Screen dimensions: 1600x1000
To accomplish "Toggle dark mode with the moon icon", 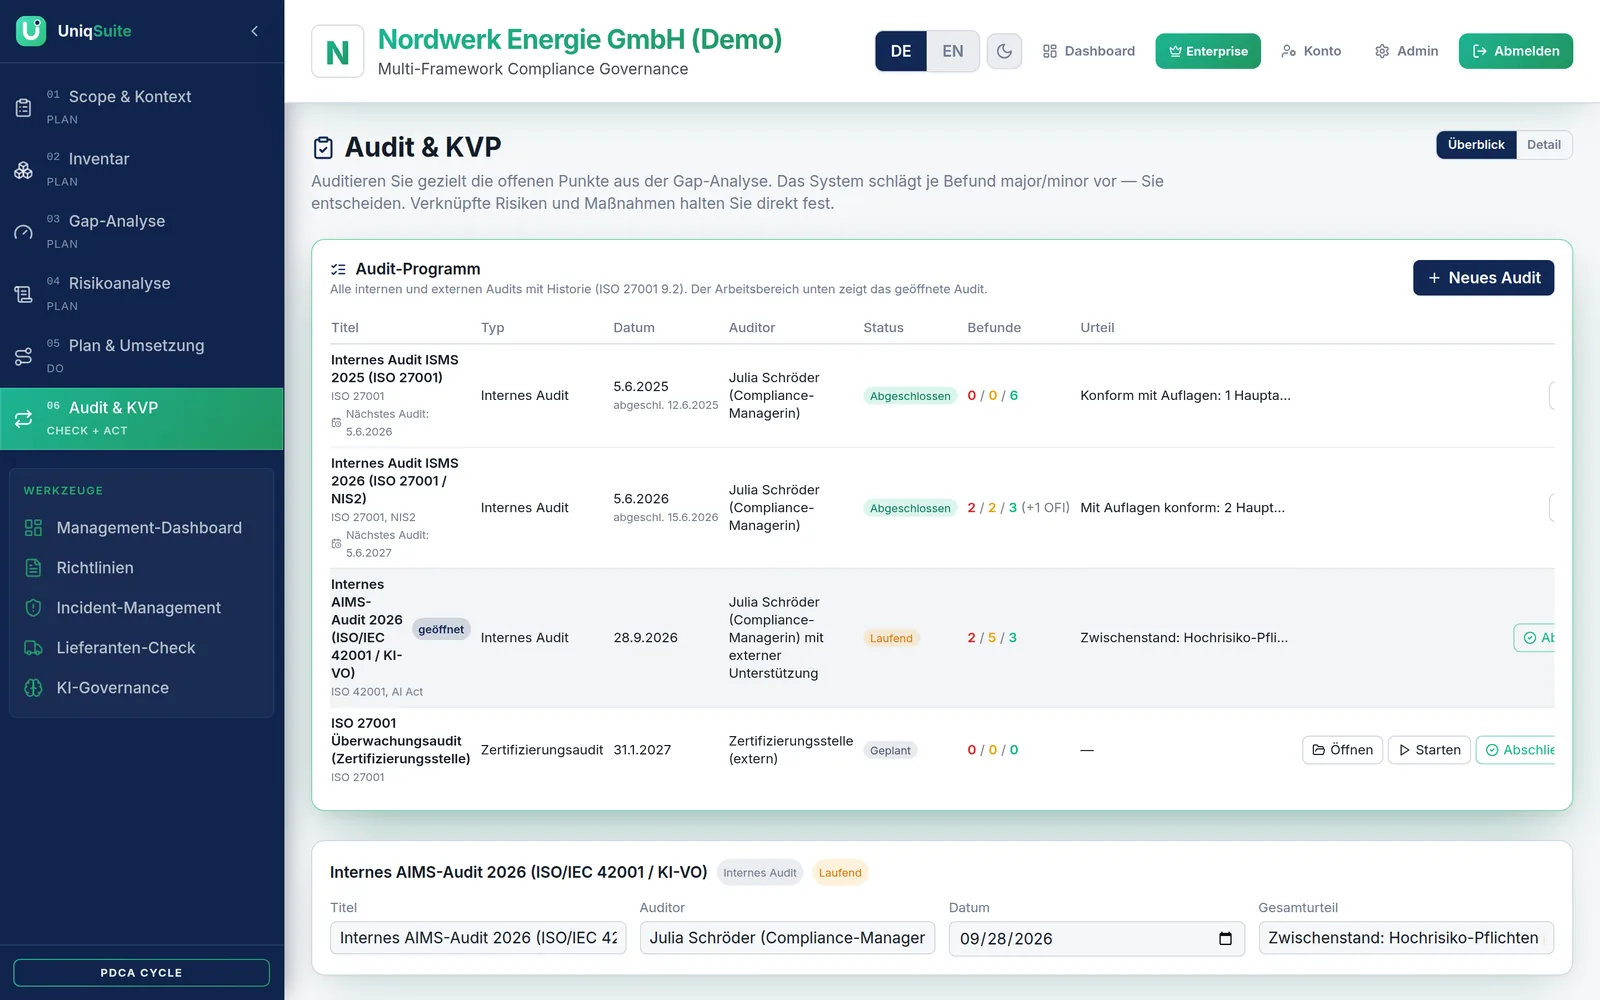I will pyautogui.click(x=1004, y=51).
